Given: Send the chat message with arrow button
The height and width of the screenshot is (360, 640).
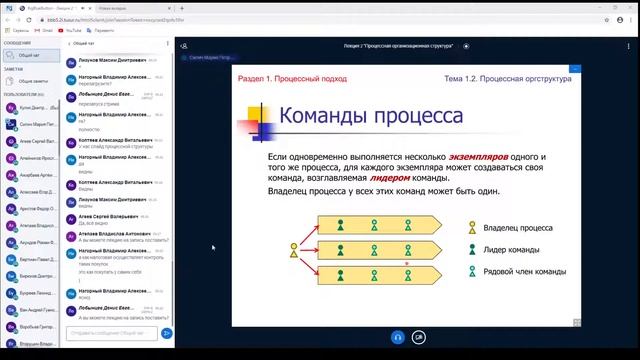Looking at the screenshot, I should 167,333.
